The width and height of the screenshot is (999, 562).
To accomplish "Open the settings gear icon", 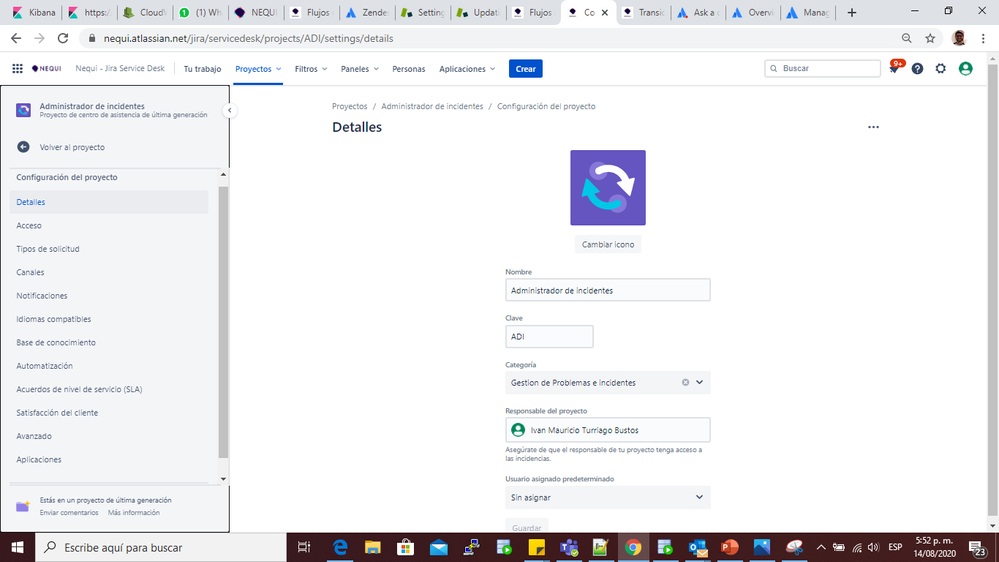I will pyautogui.click(x=941, y=69).
